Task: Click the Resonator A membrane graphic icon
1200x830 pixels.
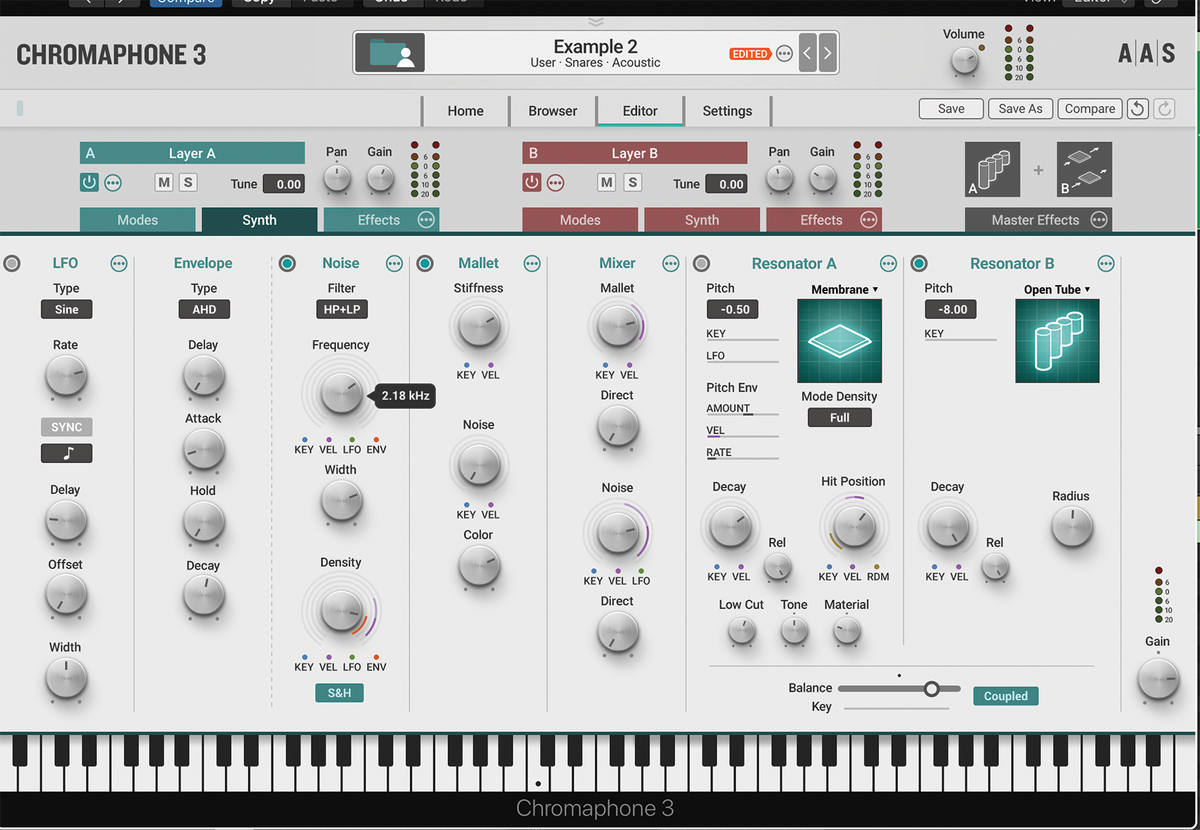Action: pos(839,340)
